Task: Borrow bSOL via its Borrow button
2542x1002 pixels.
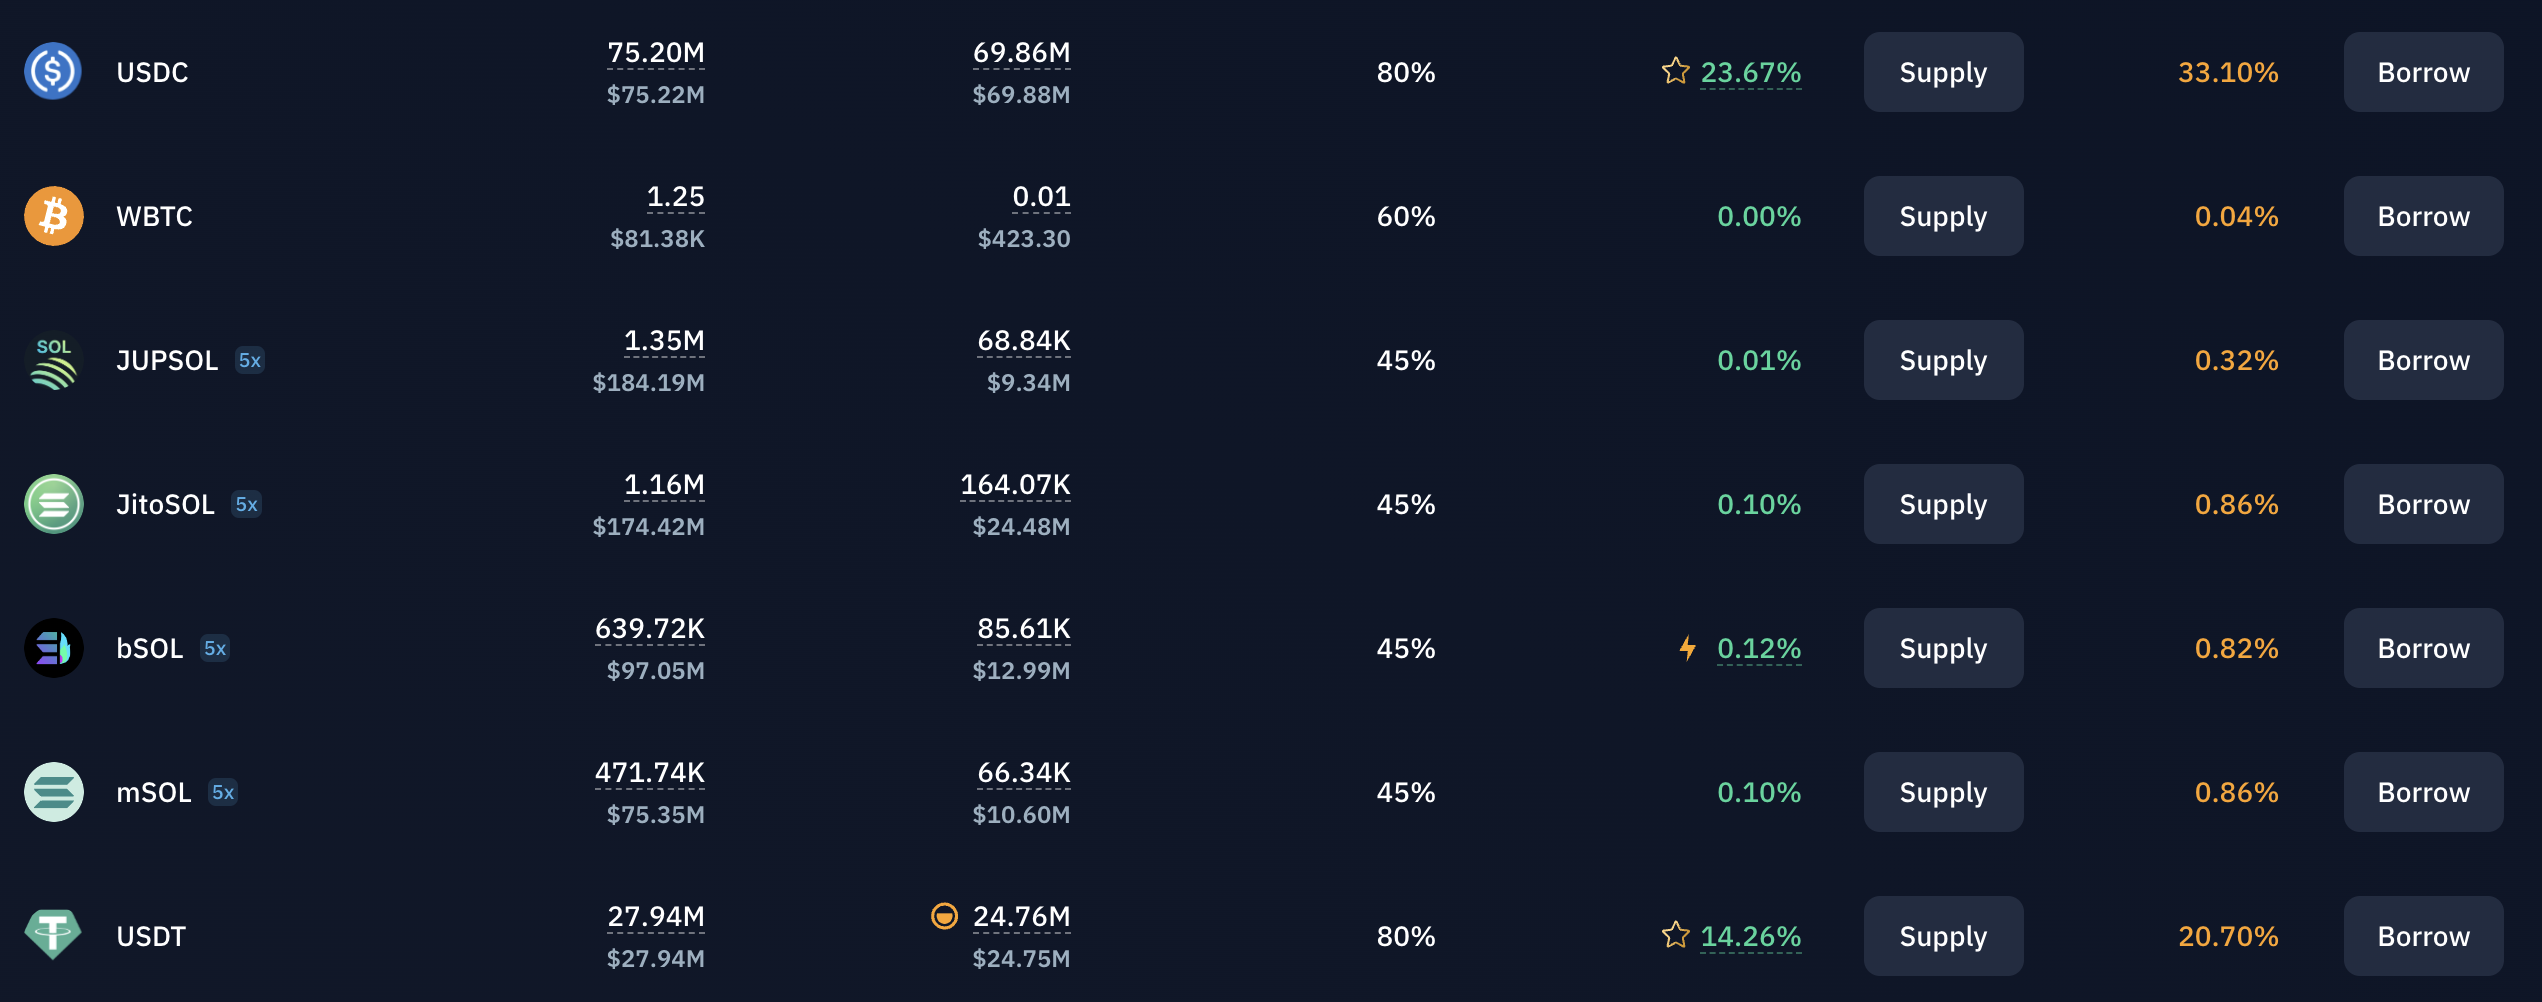Action: click(2423, 648)
